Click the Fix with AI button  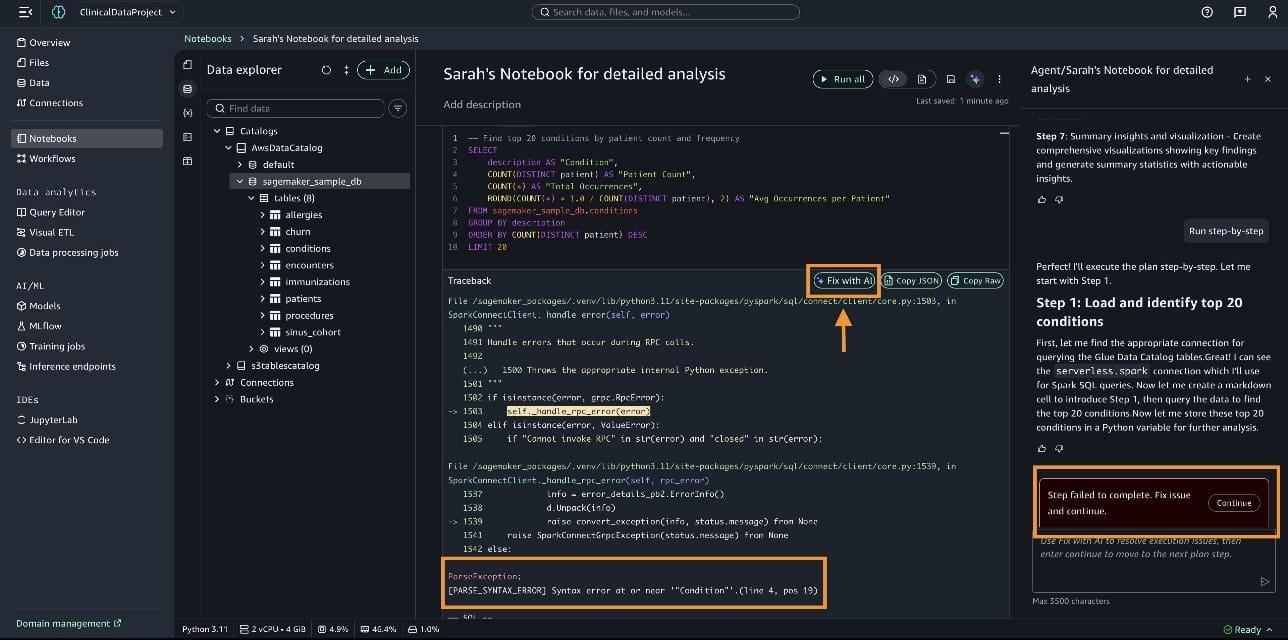pyautogui.click(x=845, y=281)
